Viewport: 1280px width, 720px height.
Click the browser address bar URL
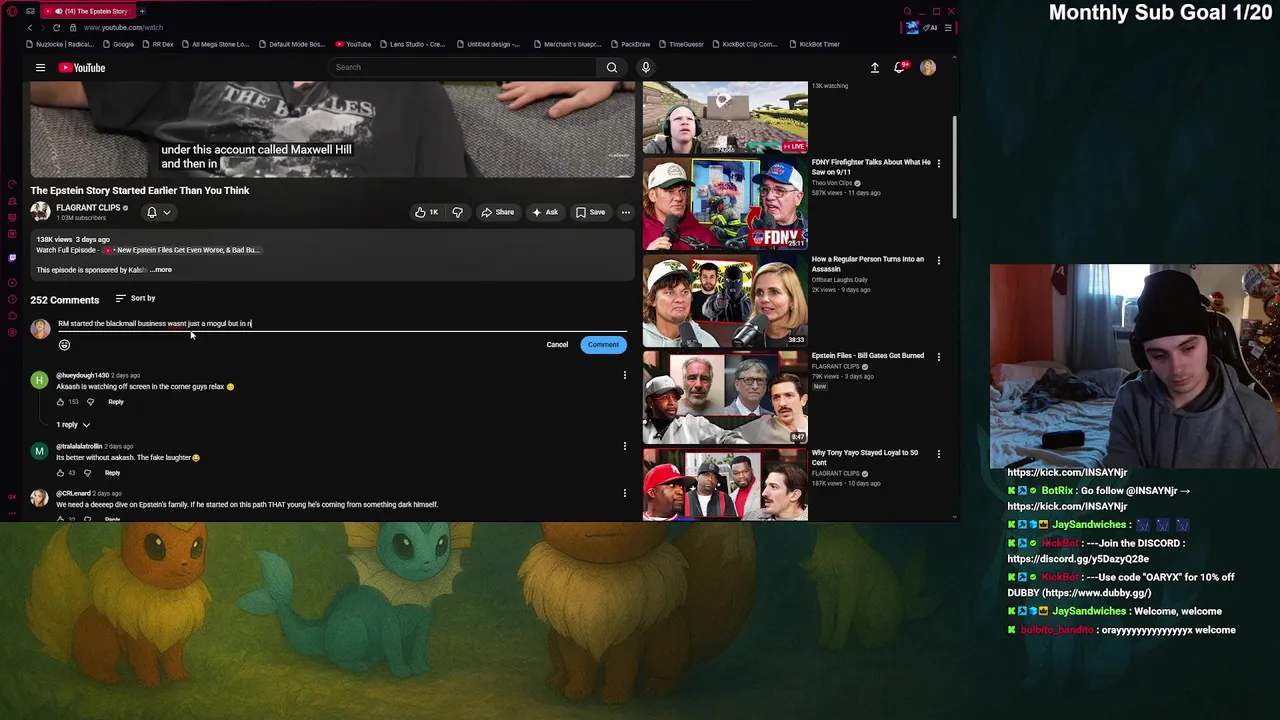(123, 27)
